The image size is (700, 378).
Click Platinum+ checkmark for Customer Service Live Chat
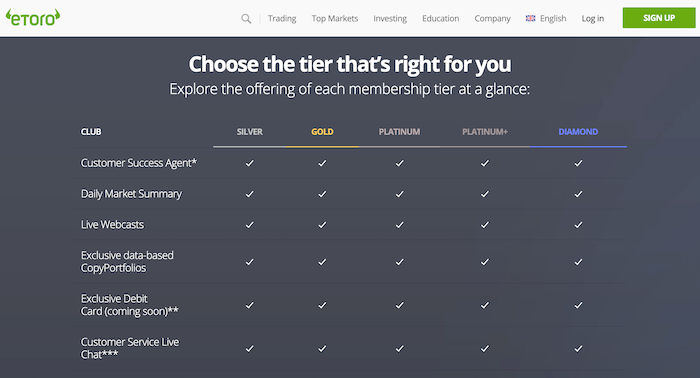485,349
